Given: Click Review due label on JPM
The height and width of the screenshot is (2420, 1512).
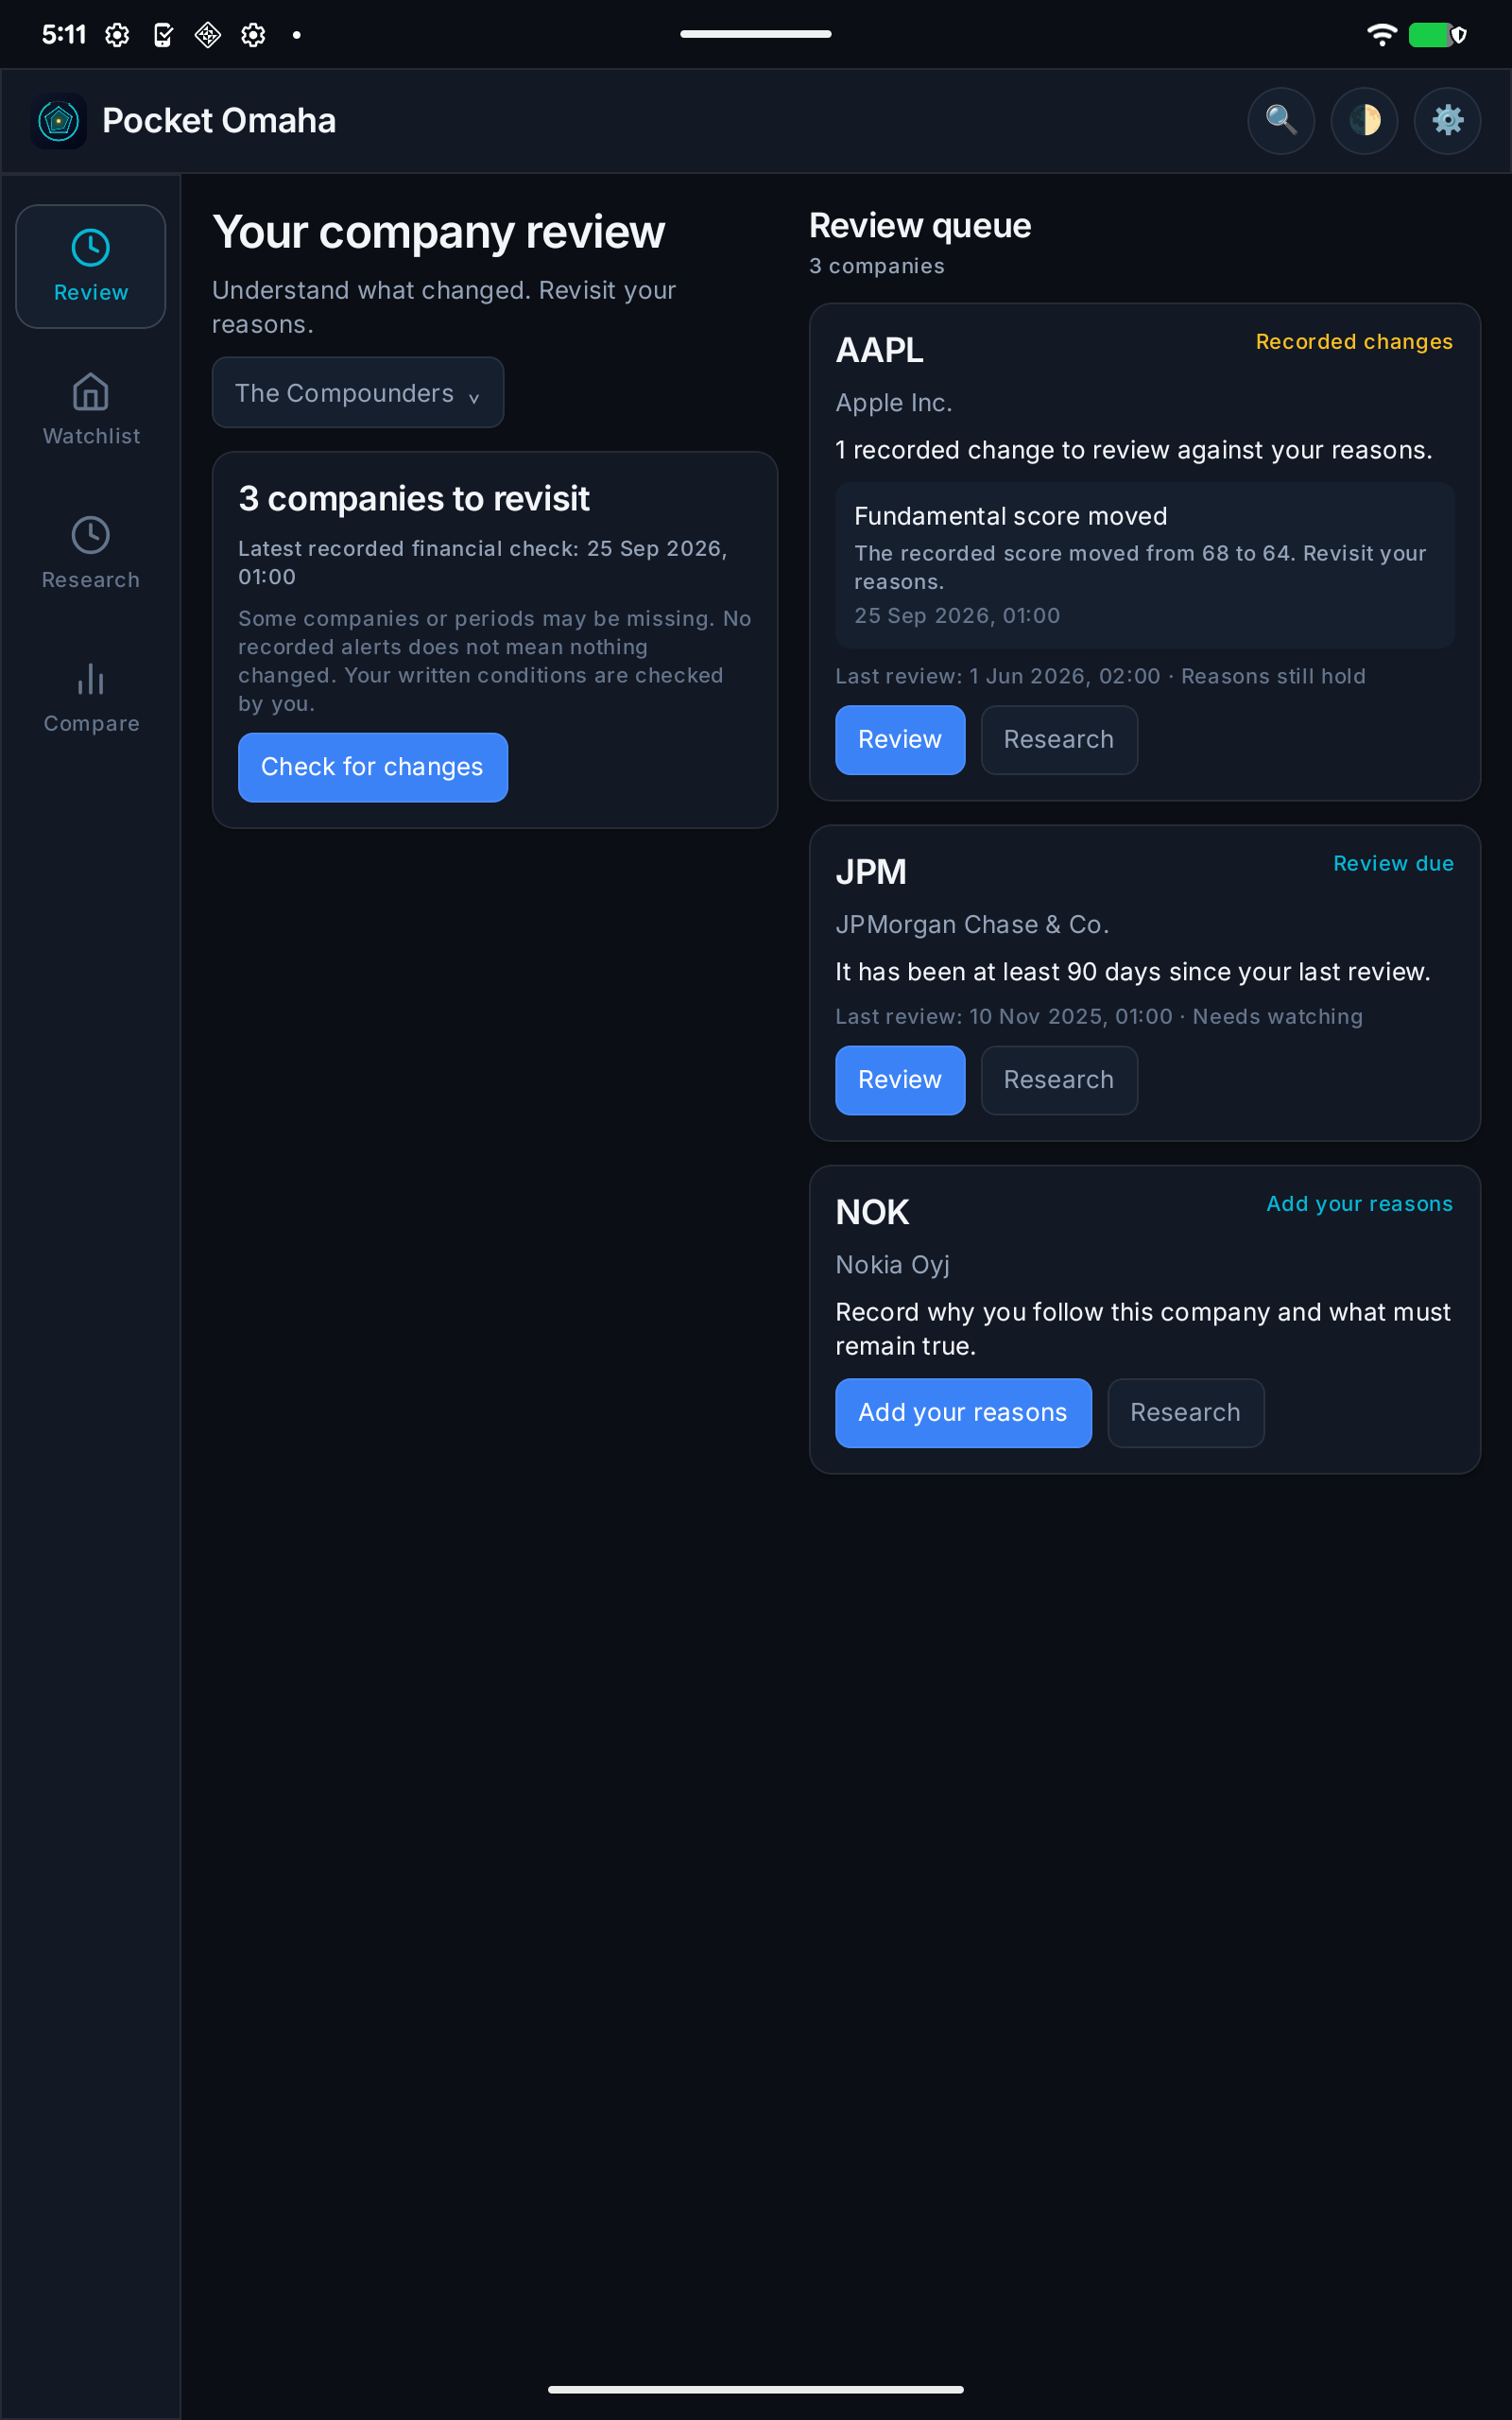Looking at the screenshot, I should [1393, 864].
